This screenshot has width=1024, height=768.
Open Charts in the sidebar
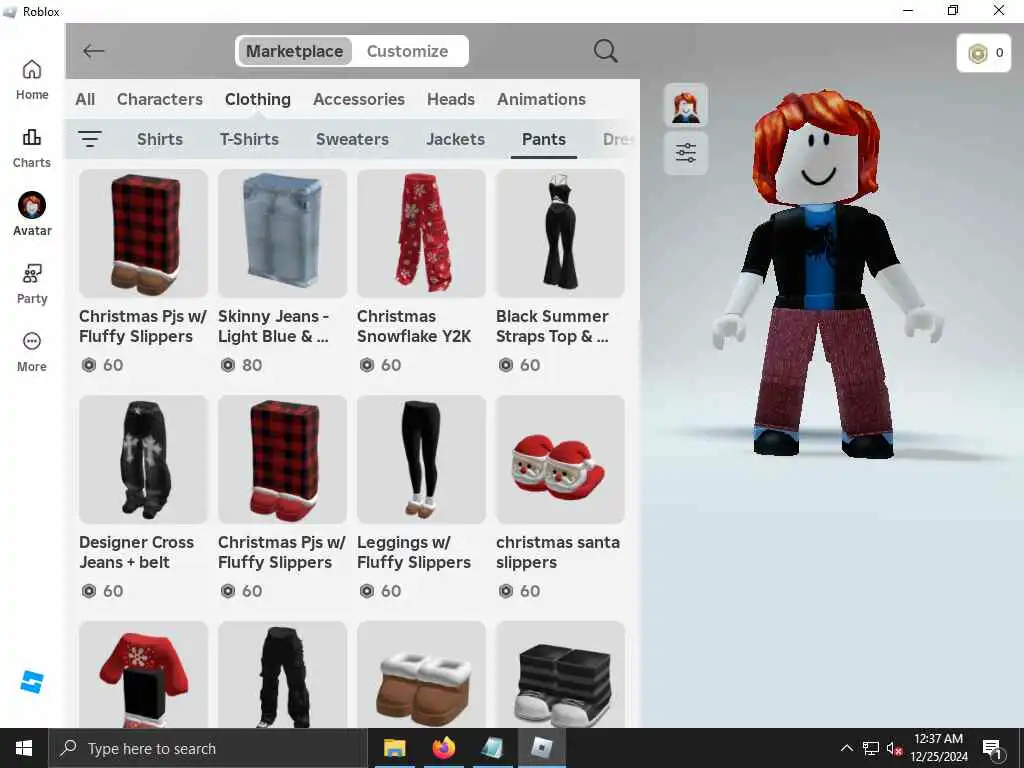[32, 148]
